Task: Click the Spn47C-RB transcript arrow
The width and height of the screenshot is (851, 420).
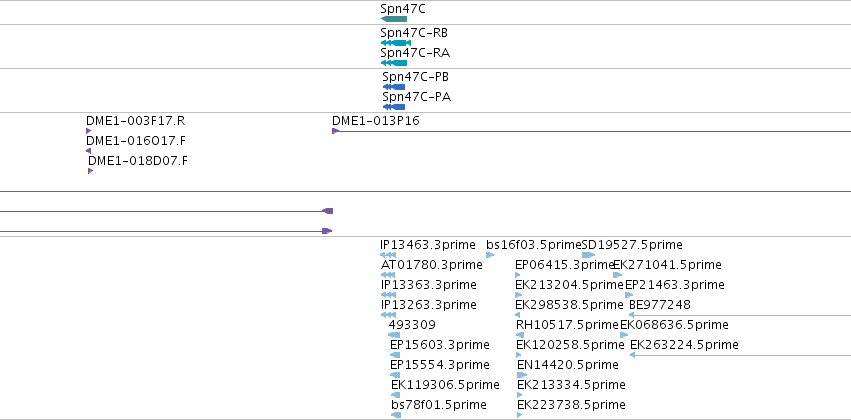Action: click(x=396, y=43)
